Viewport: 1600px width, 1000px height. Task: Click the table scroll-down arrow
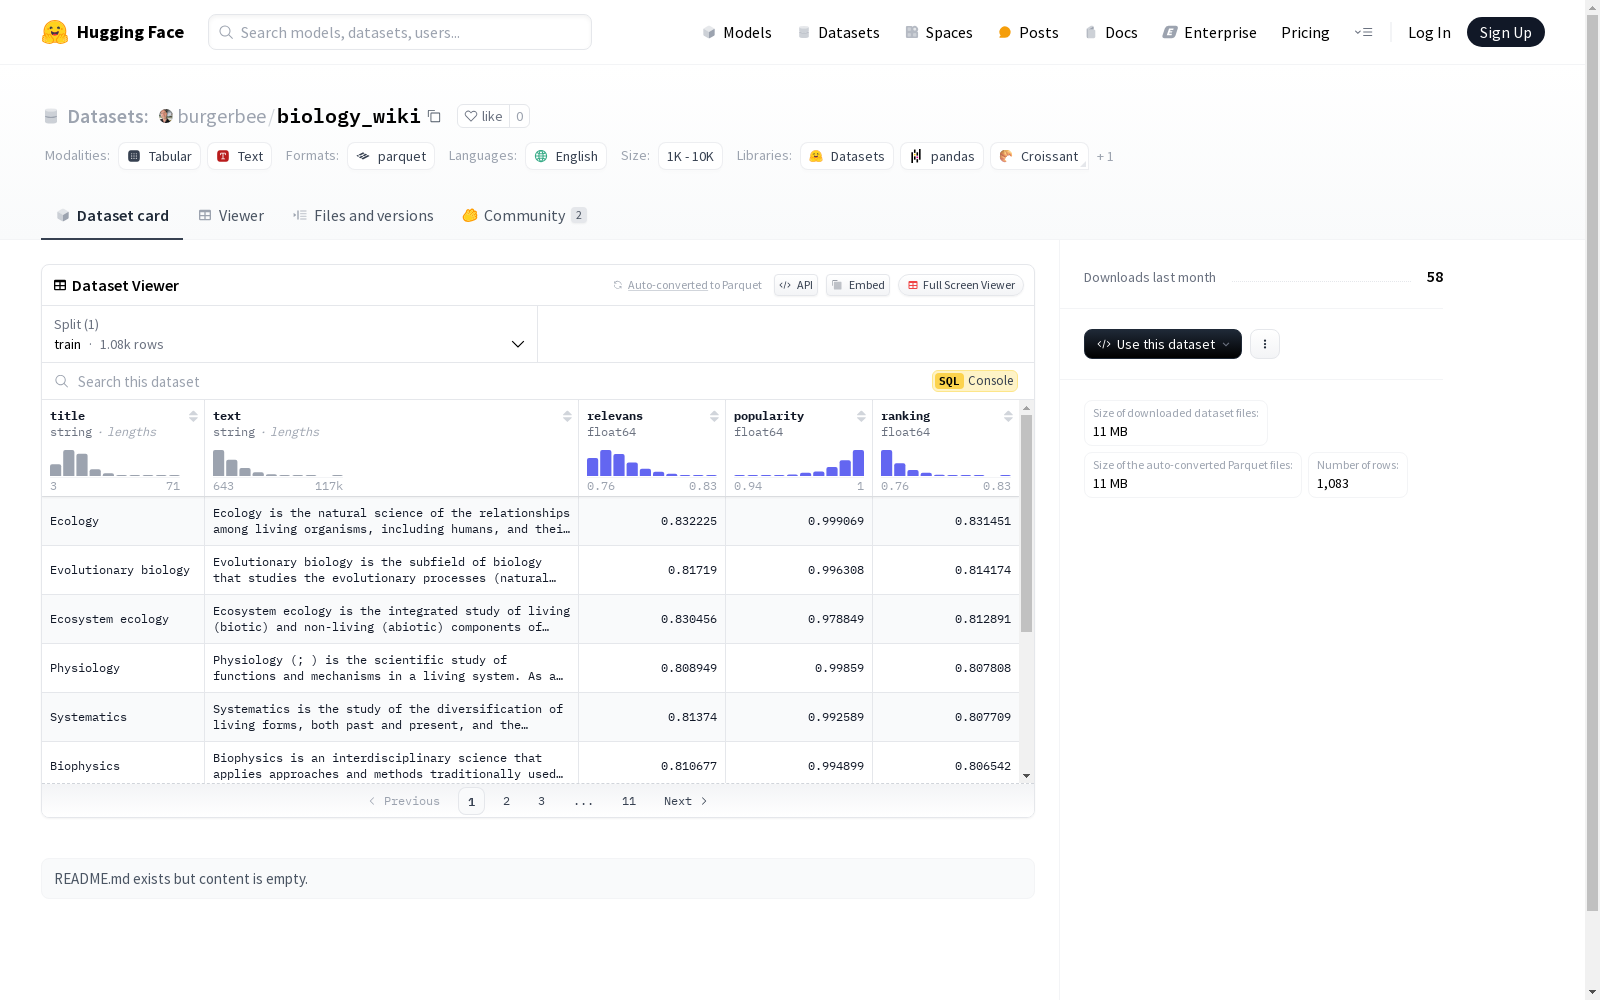(x=1026, y=776)
